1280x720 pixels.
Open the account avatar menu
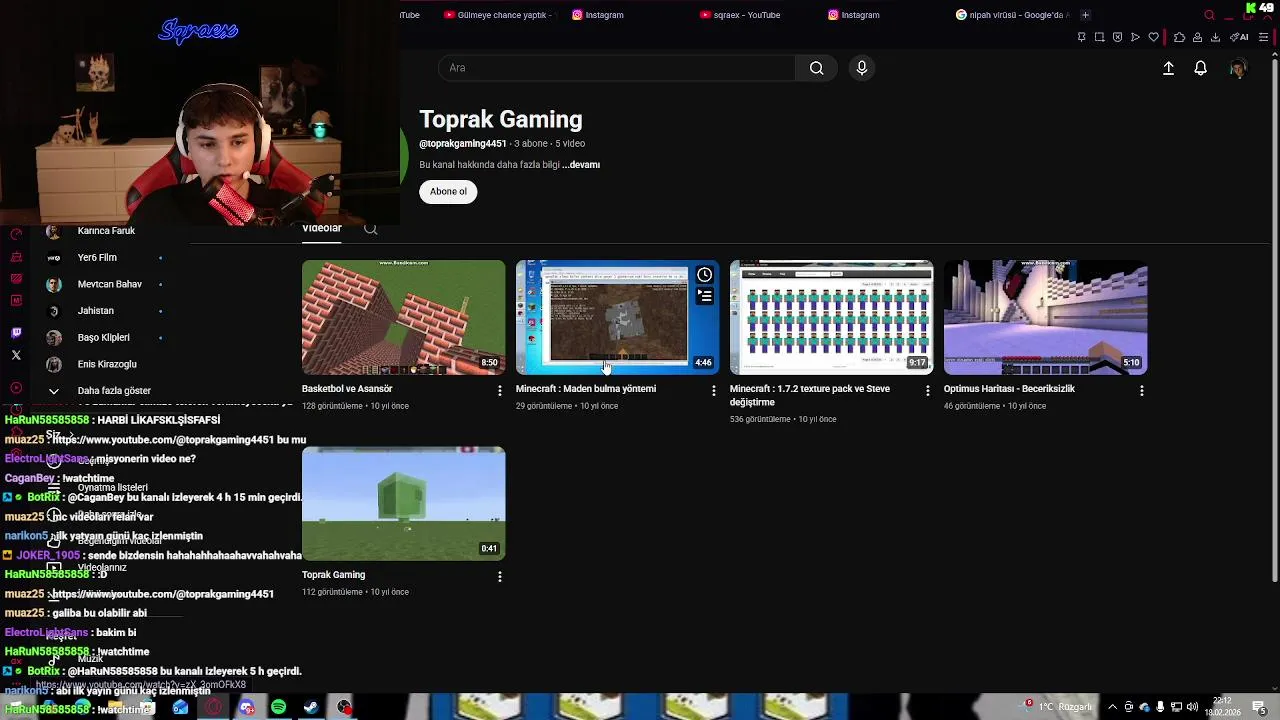(1238, 68)
